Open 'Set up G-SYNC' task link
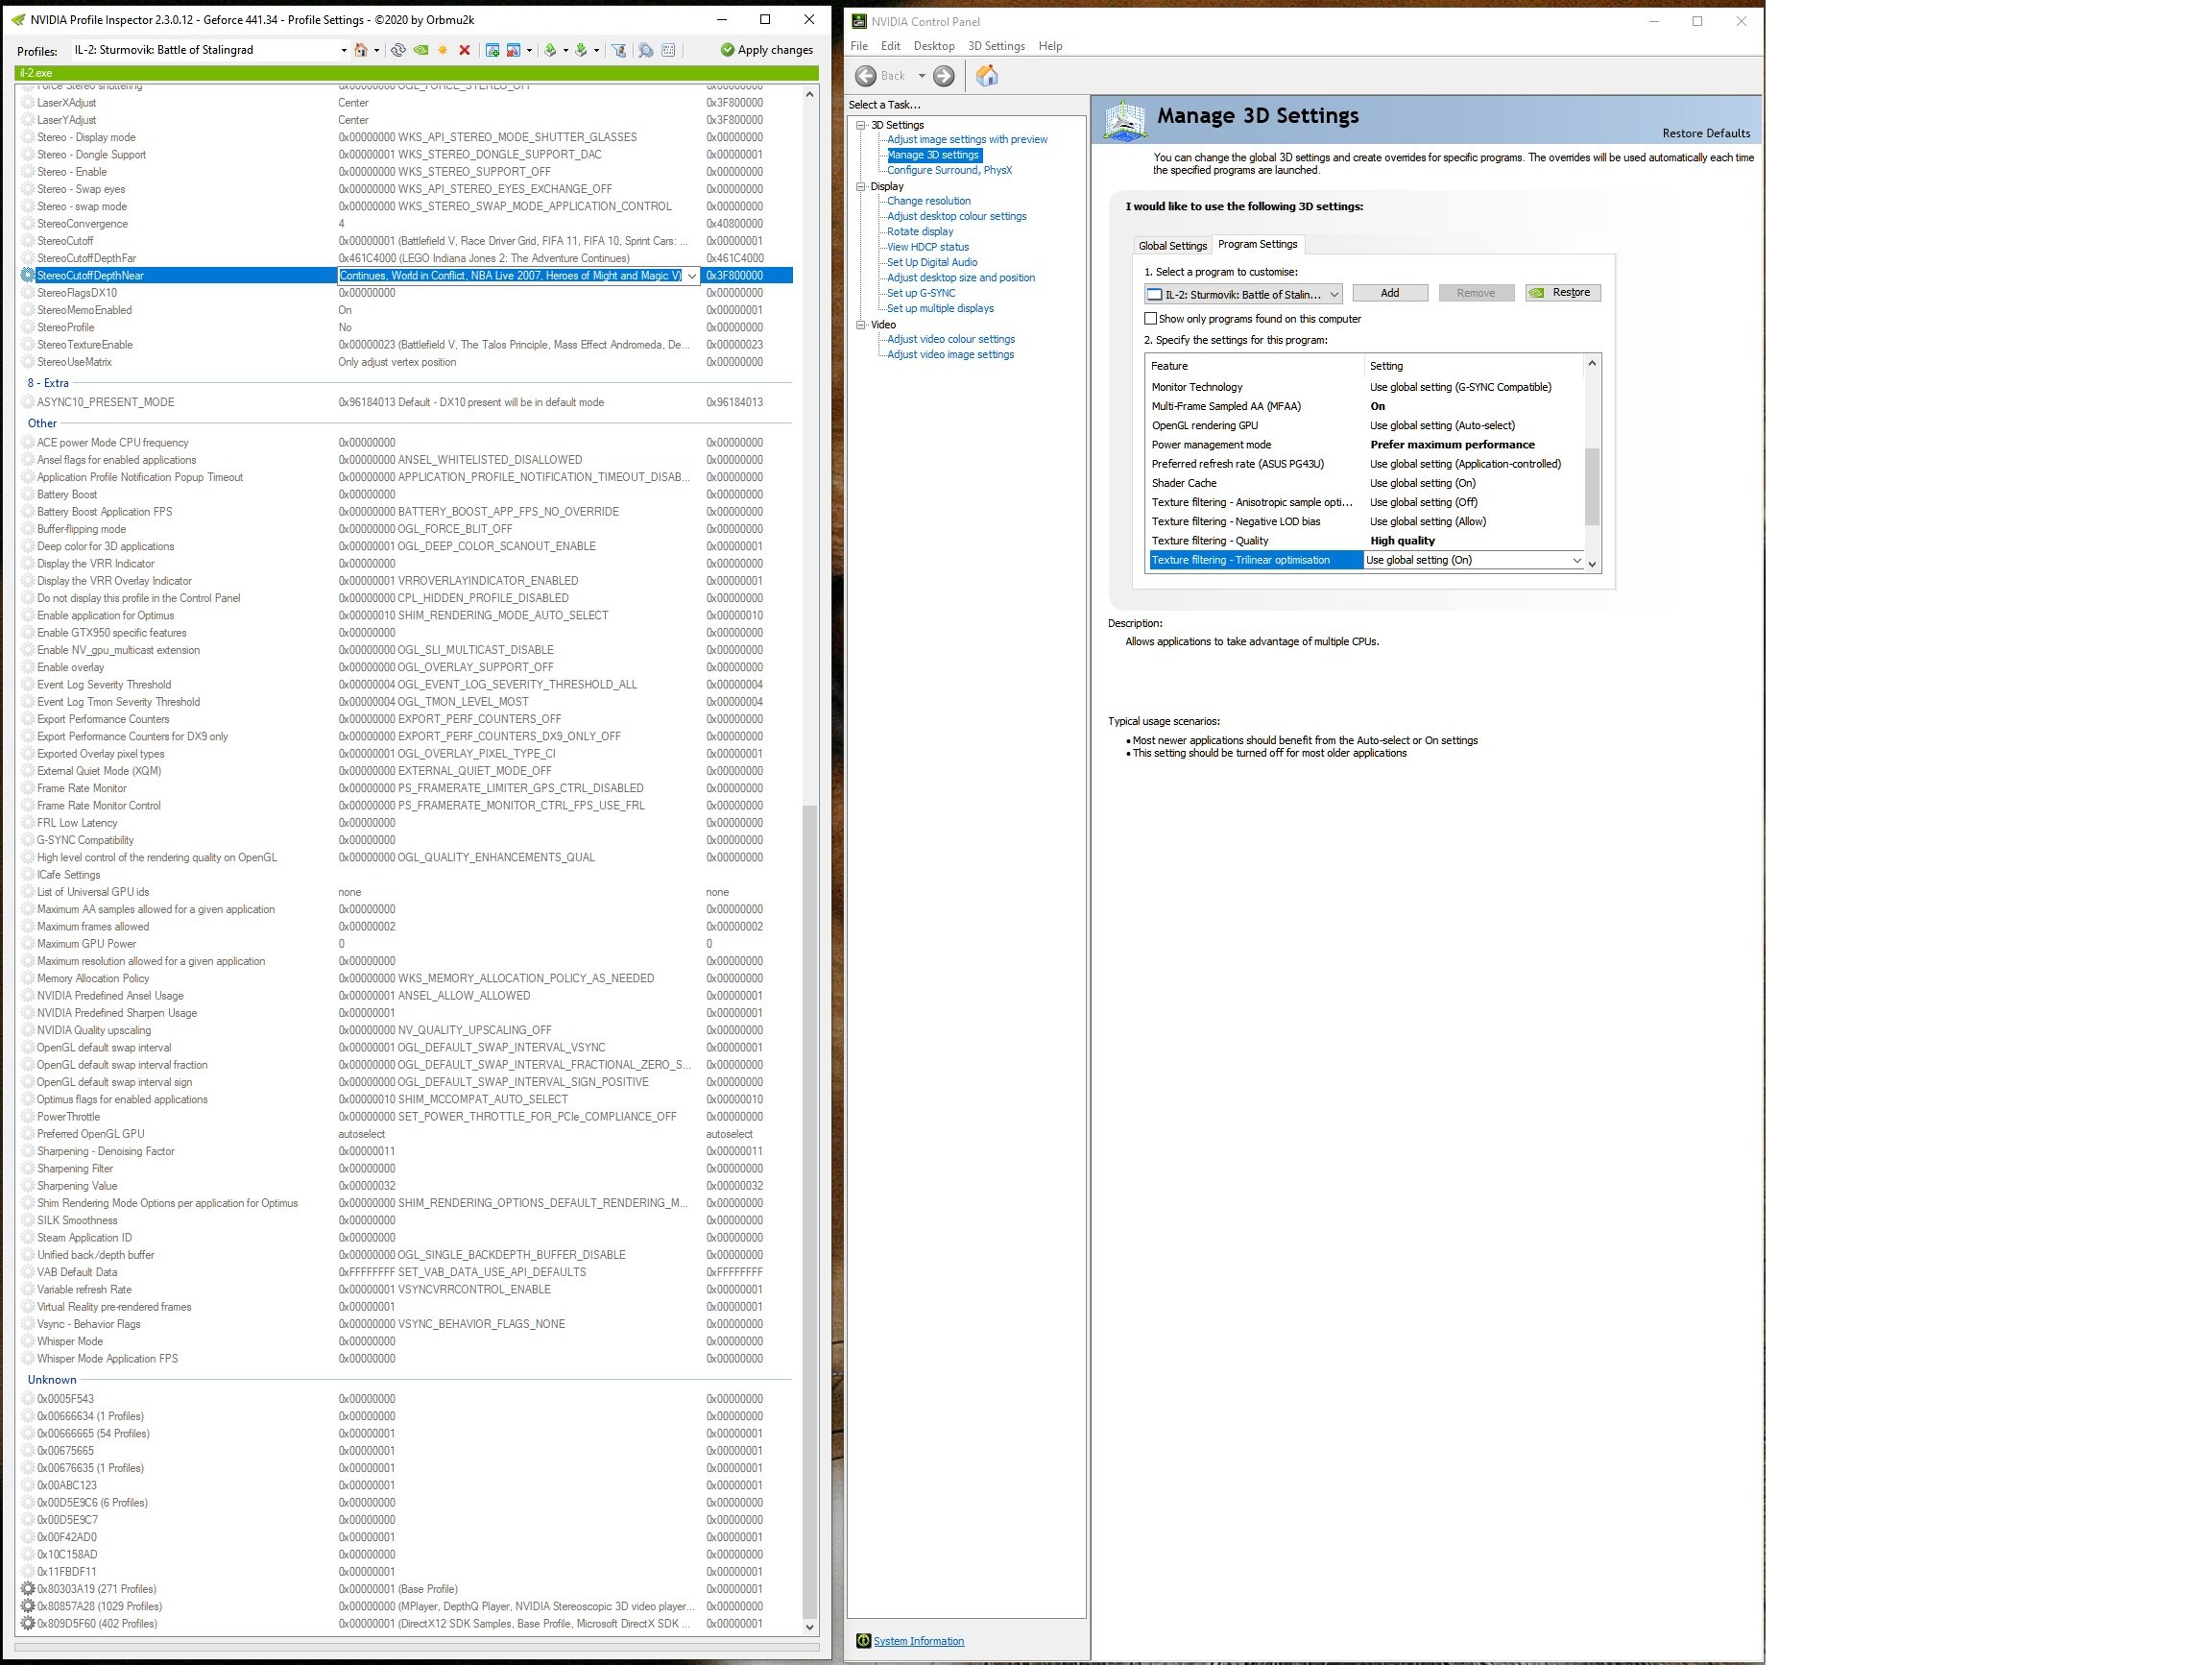Image resolution: width=2212 pixels, height=1665 pixels. (921, 293)
